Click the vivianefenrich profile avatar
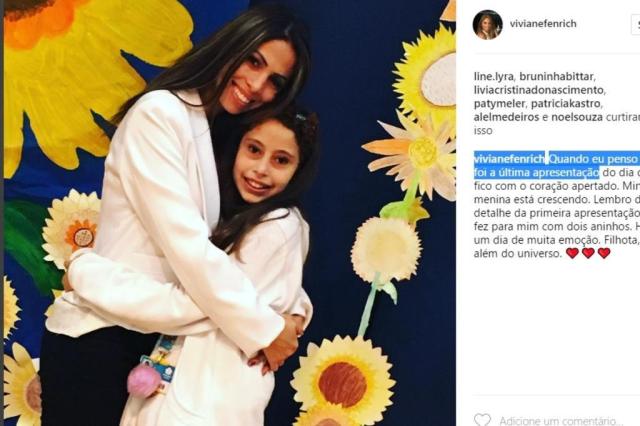This screenshot has width=640, height=426. (x=487, y=24)
